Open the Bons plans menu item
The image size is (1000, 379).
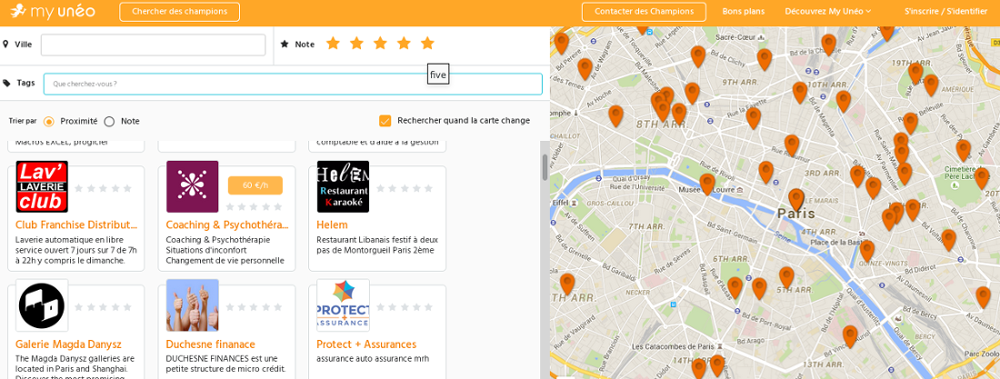[x=743, y=11]
